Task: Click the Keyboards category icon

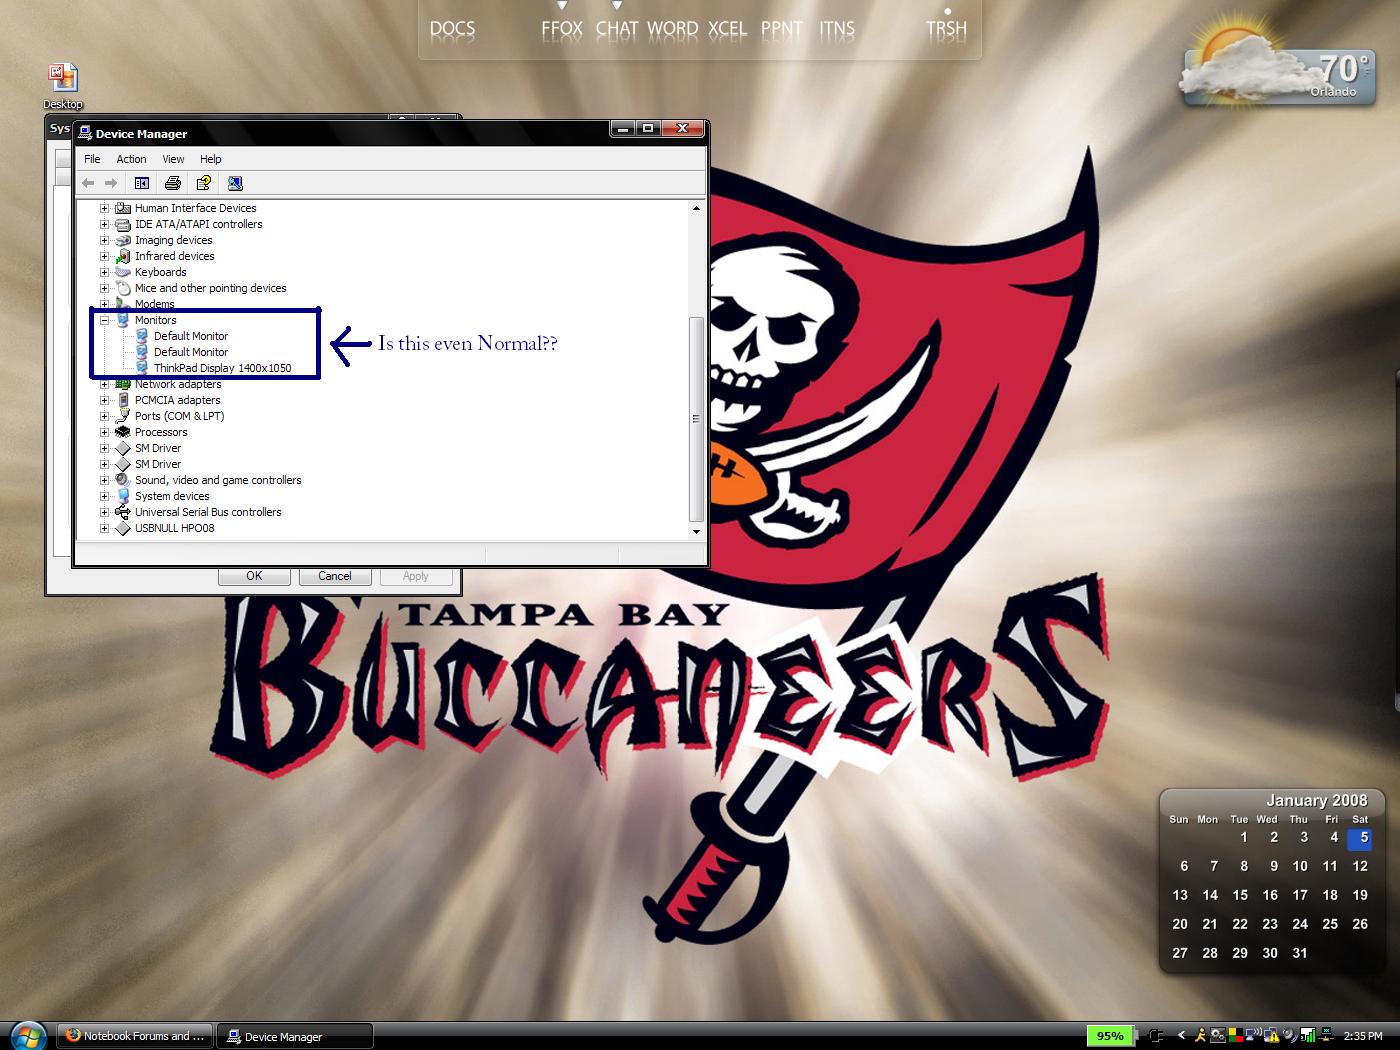Action: point(123,272)
